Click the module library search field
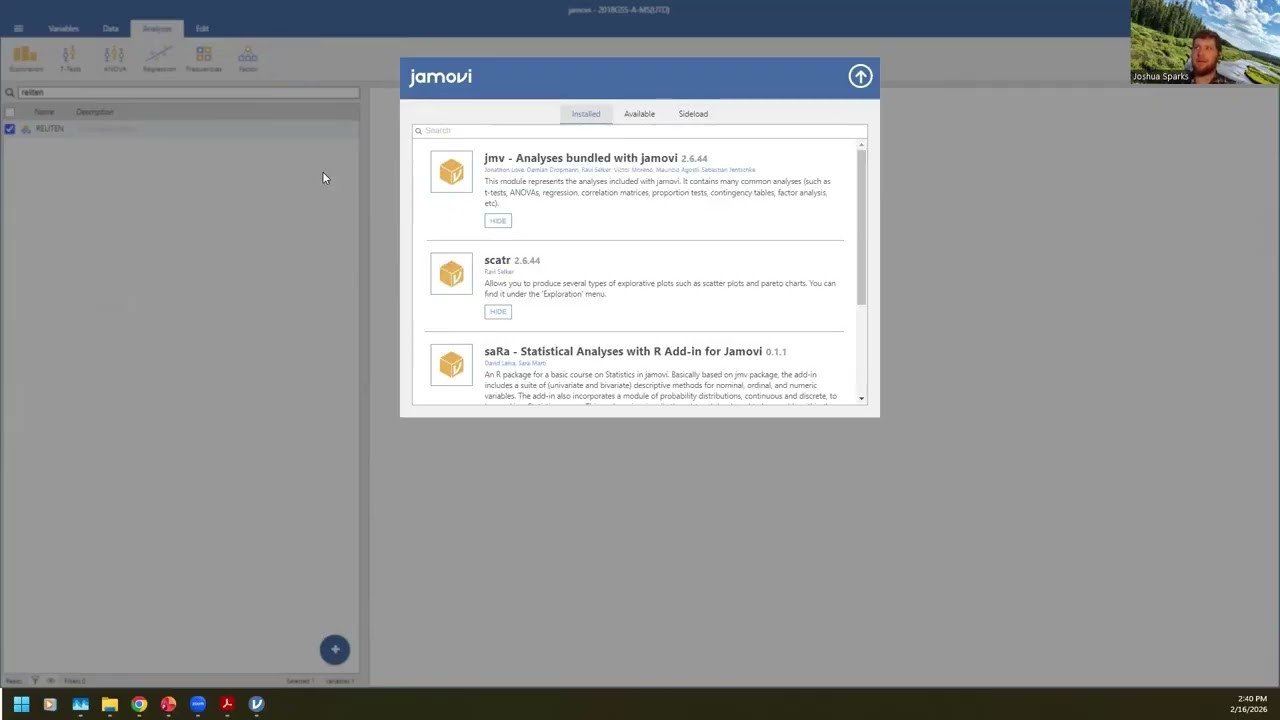The image size is (1280, 720). pos(640,131)
